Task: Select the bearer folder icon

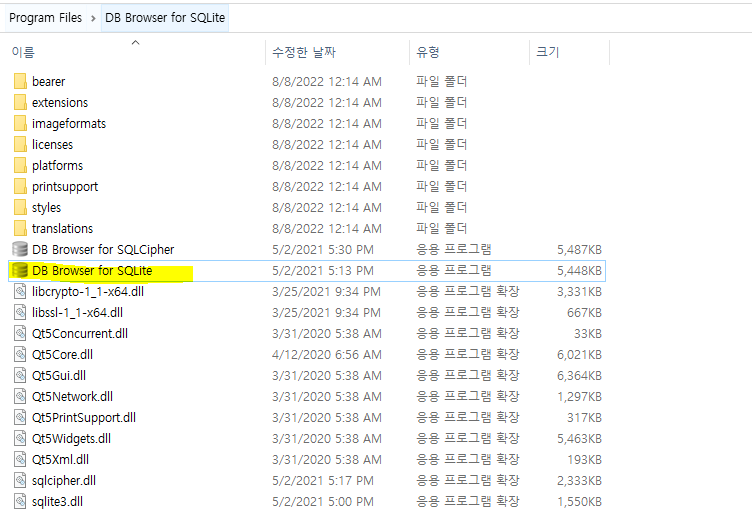Action: click(x=20, y=82)
